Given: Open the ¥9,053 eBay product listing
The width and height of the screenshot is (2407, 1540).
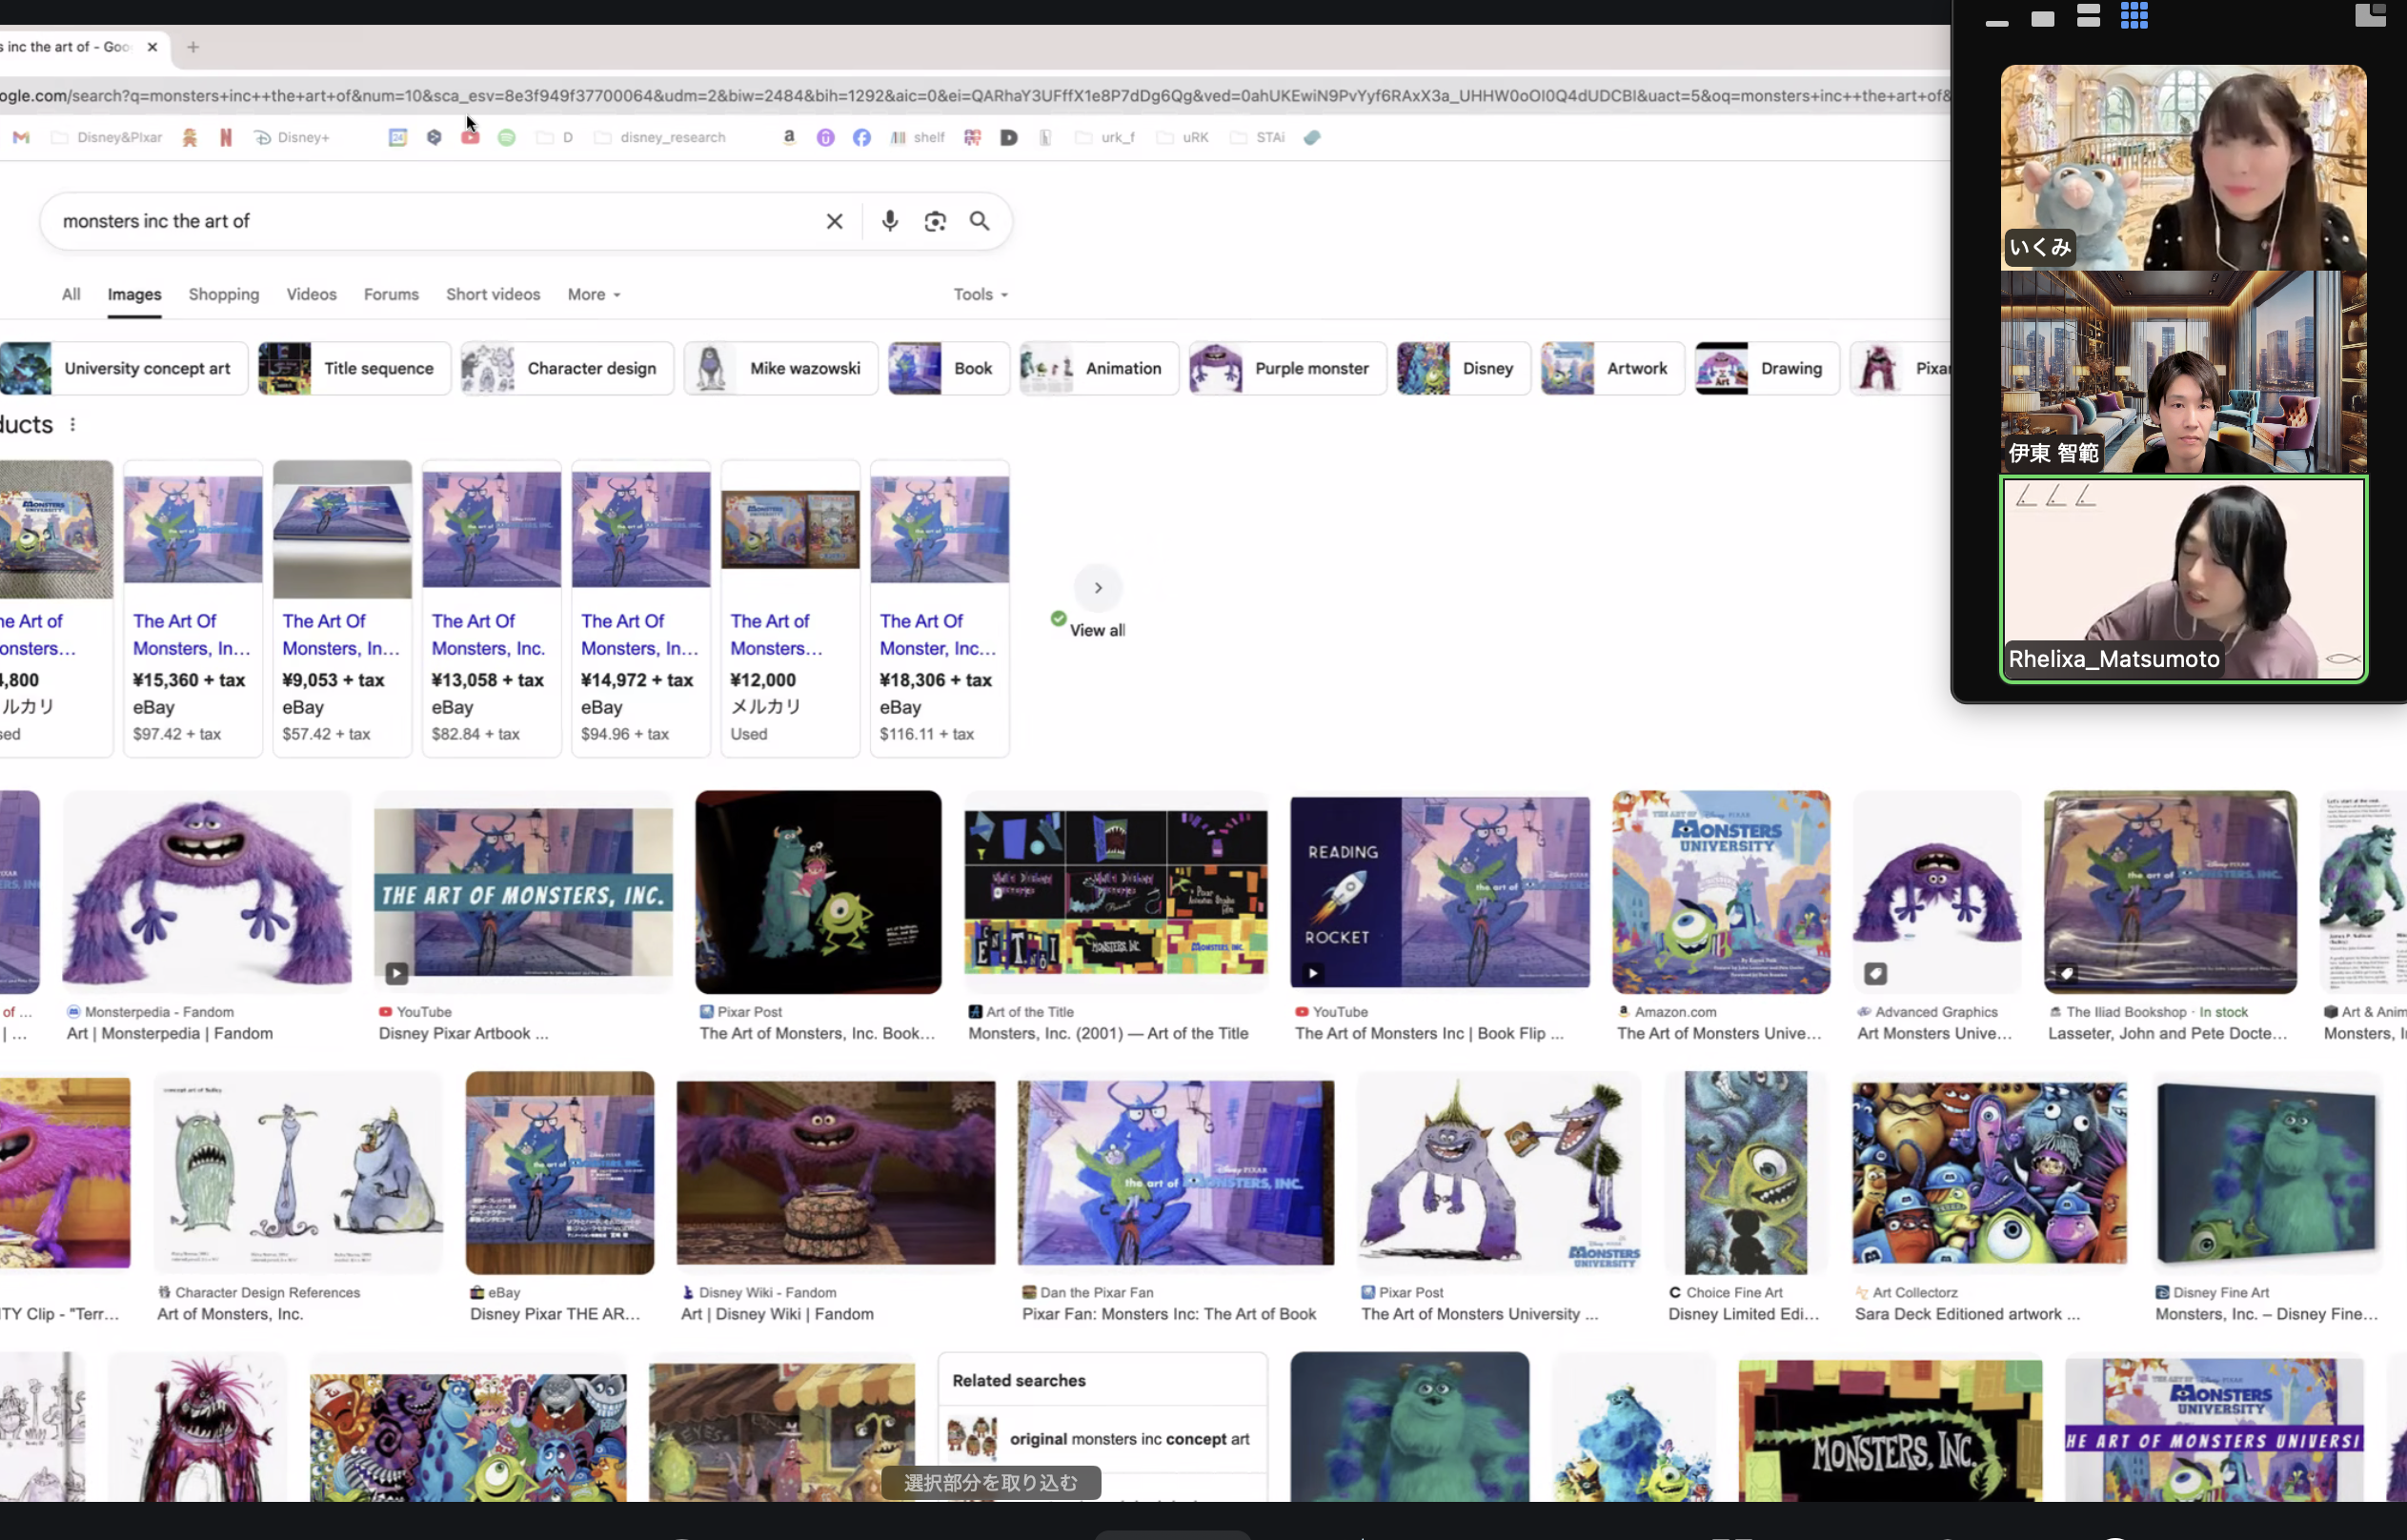Looking at the screenshot, I should [x=342, y=607].
